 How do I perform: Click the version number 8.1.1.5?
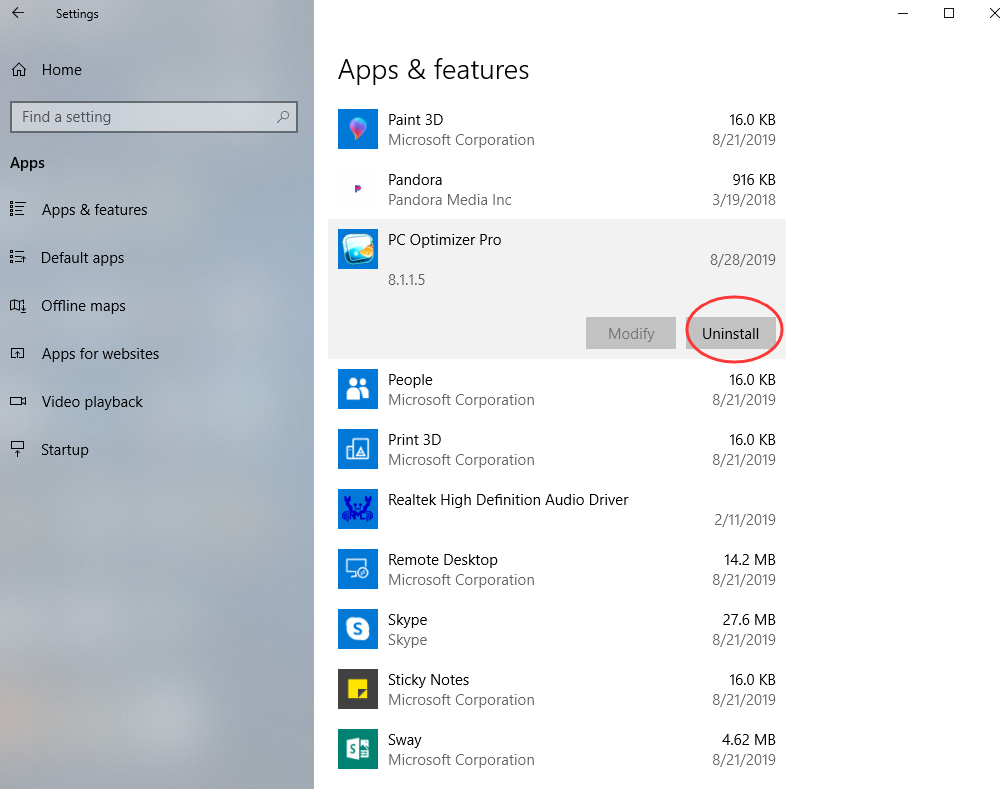407,280
